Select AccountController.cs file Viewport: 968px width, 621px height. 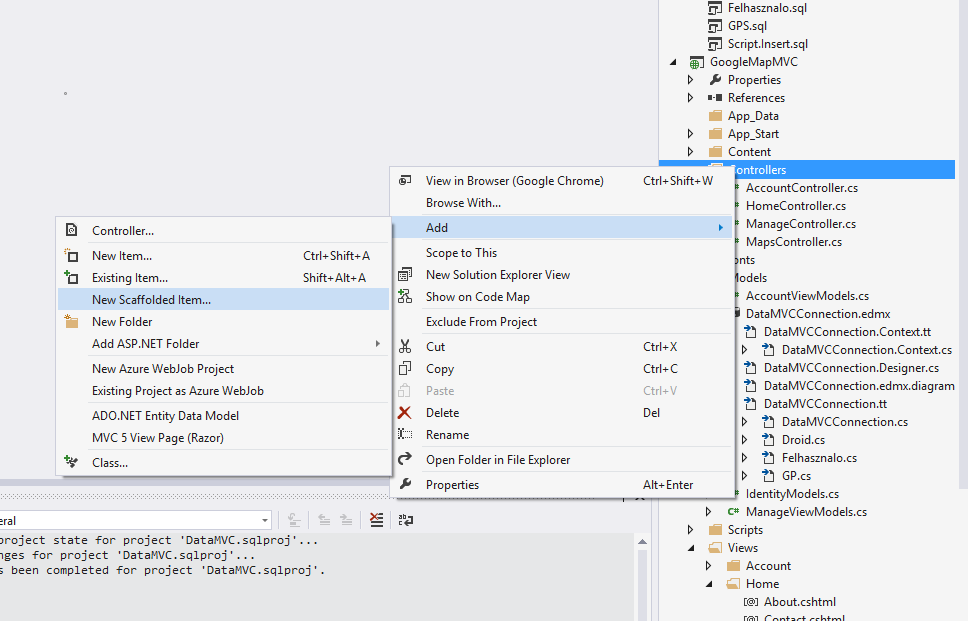801,188
